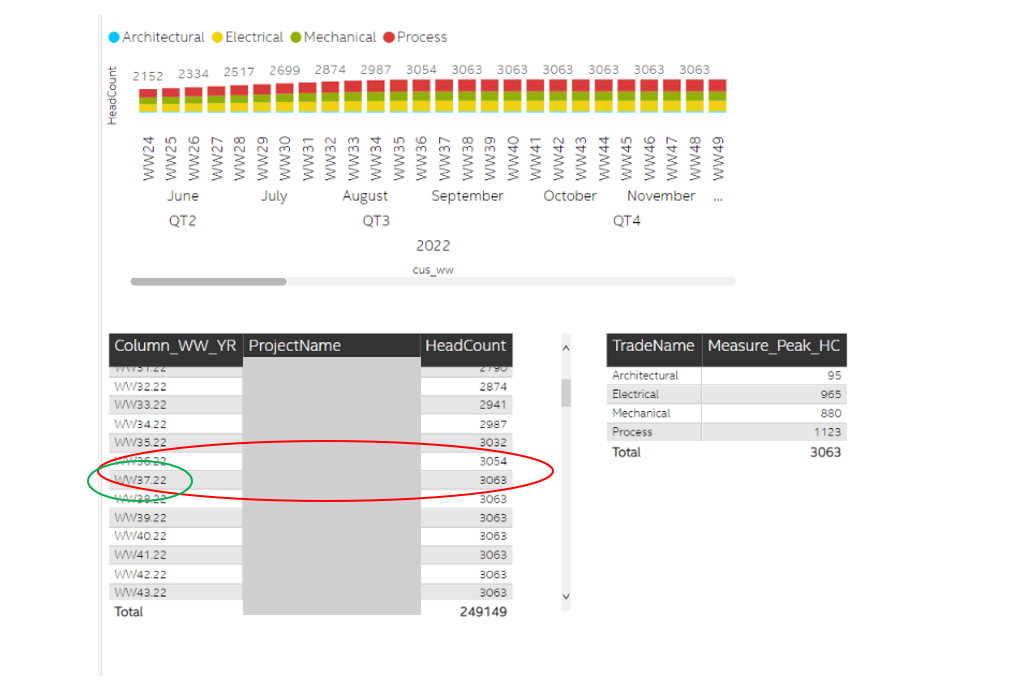Click the QT4 quarter axis label
The height and width of the screenshot is (689, 1015).
coord(627,221)
